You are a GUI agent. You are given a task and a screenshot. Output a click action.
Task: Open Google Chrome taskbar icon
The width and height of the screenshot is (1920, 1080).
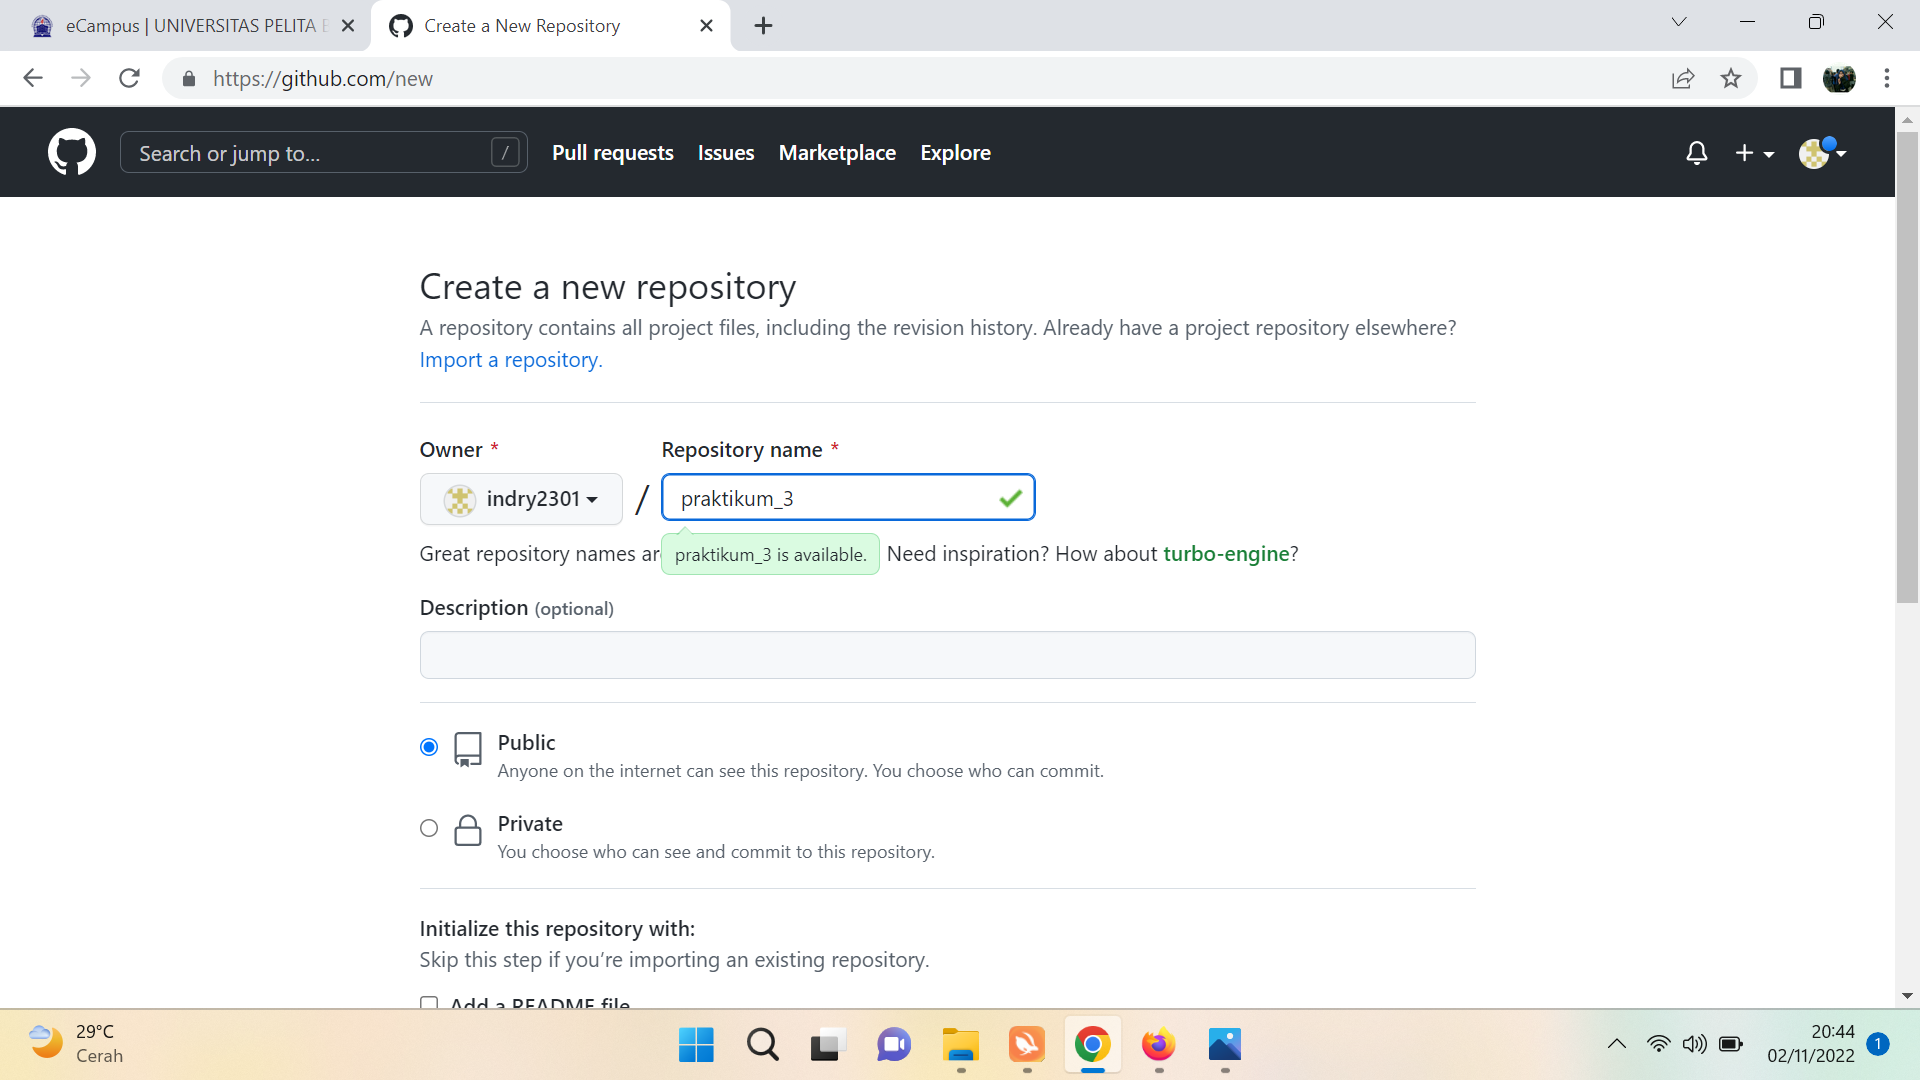1093,1045
